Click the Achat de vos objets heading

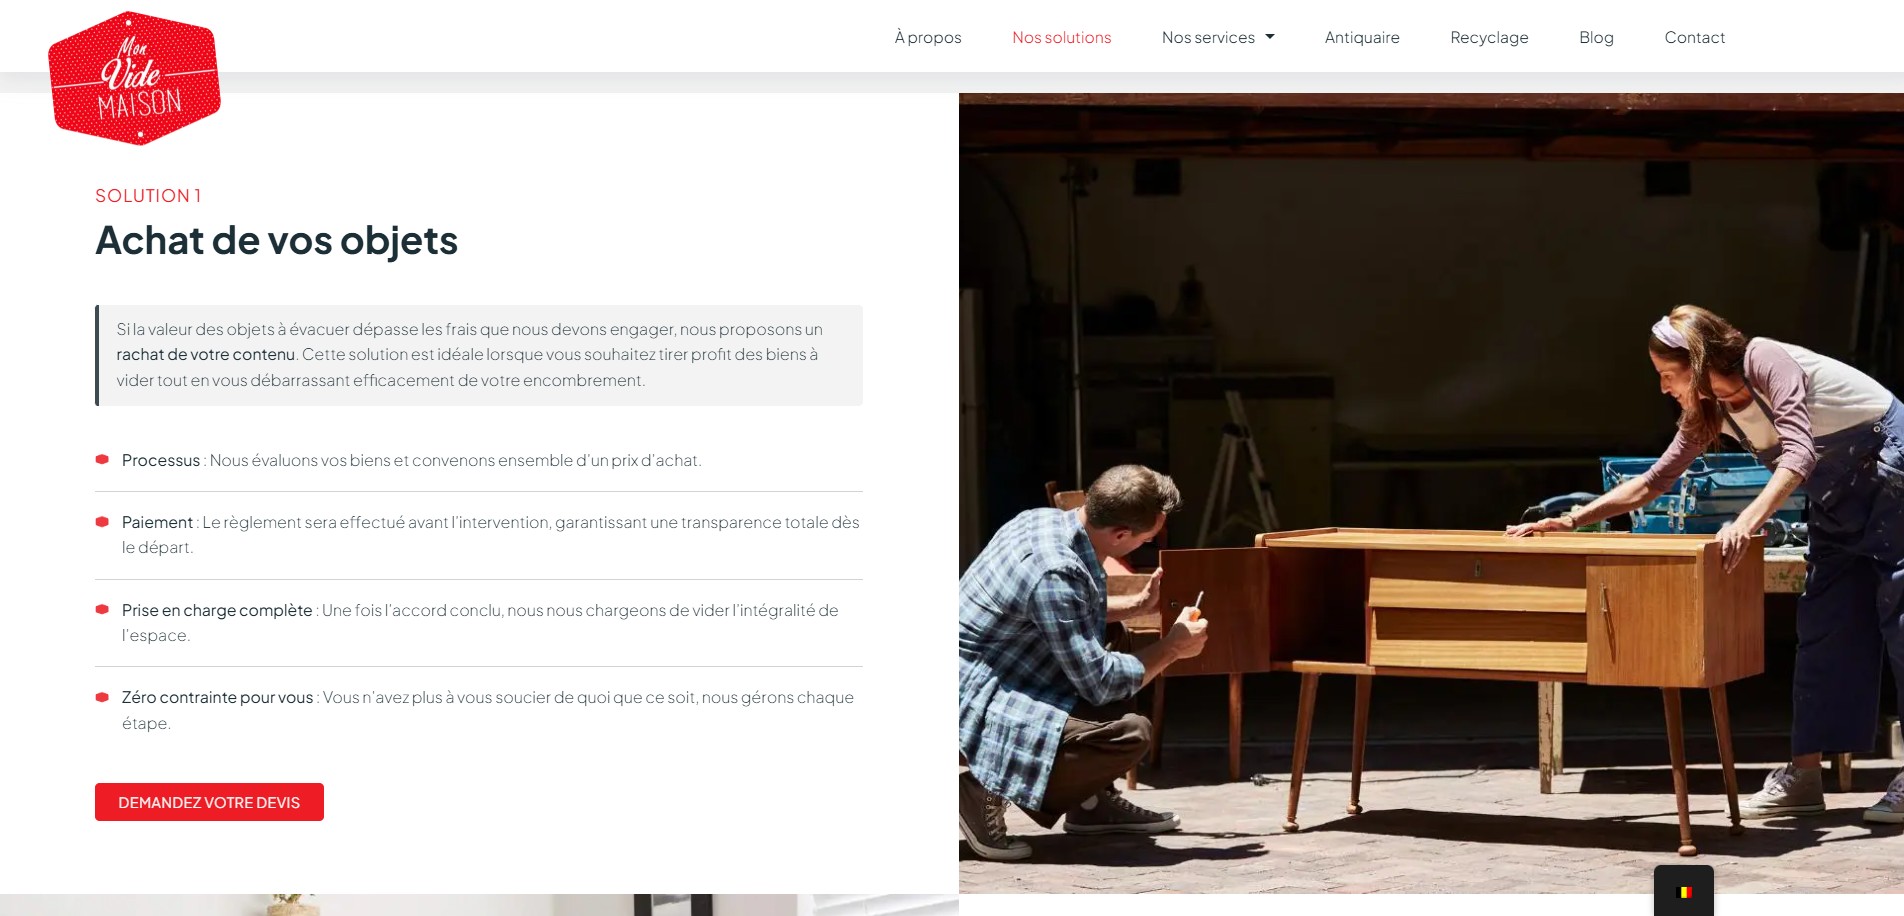click(276, 241)
